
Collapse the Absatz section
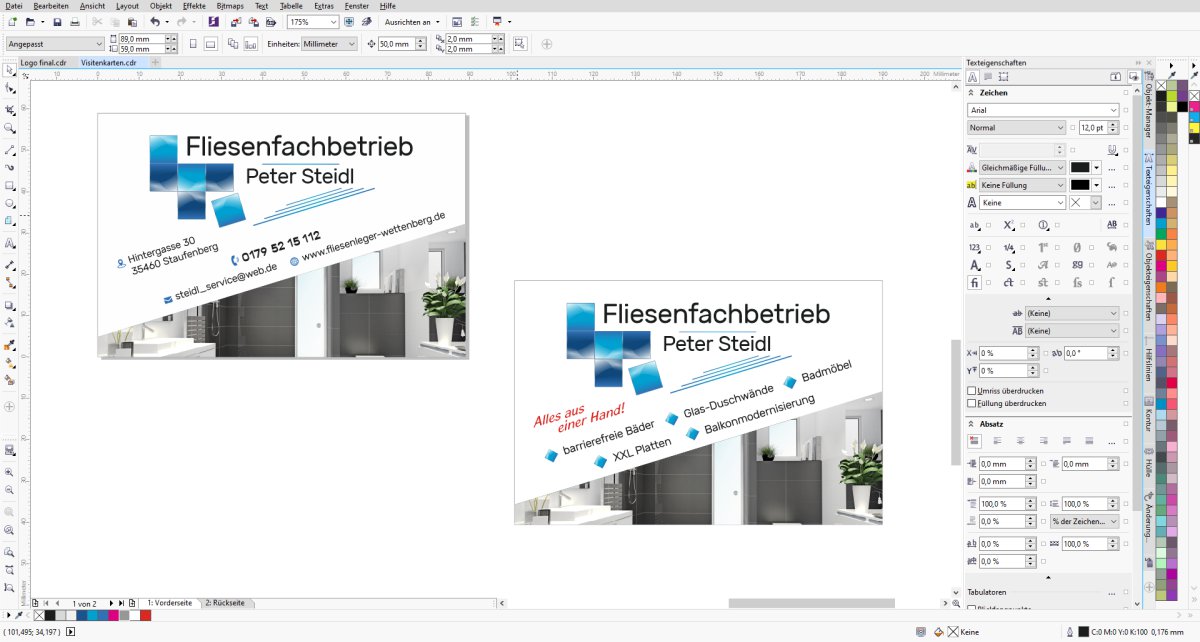pyautogui.click(x=971, y=424)
